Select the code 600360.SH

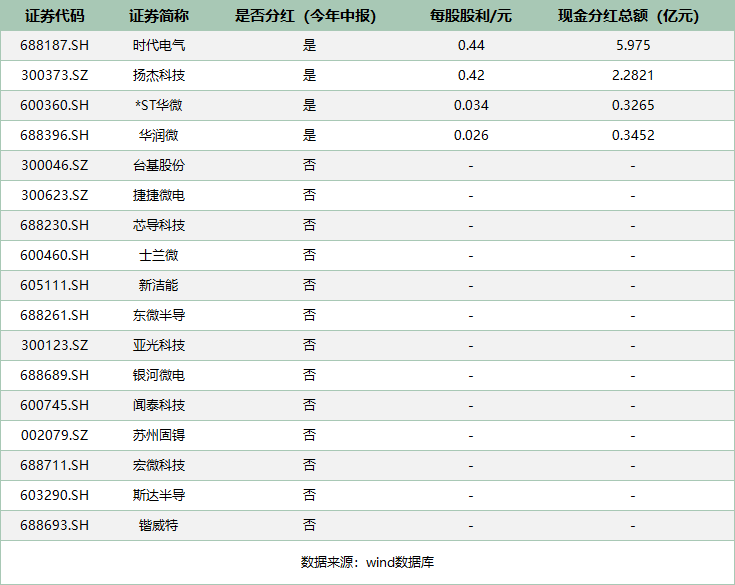(54, 105)
